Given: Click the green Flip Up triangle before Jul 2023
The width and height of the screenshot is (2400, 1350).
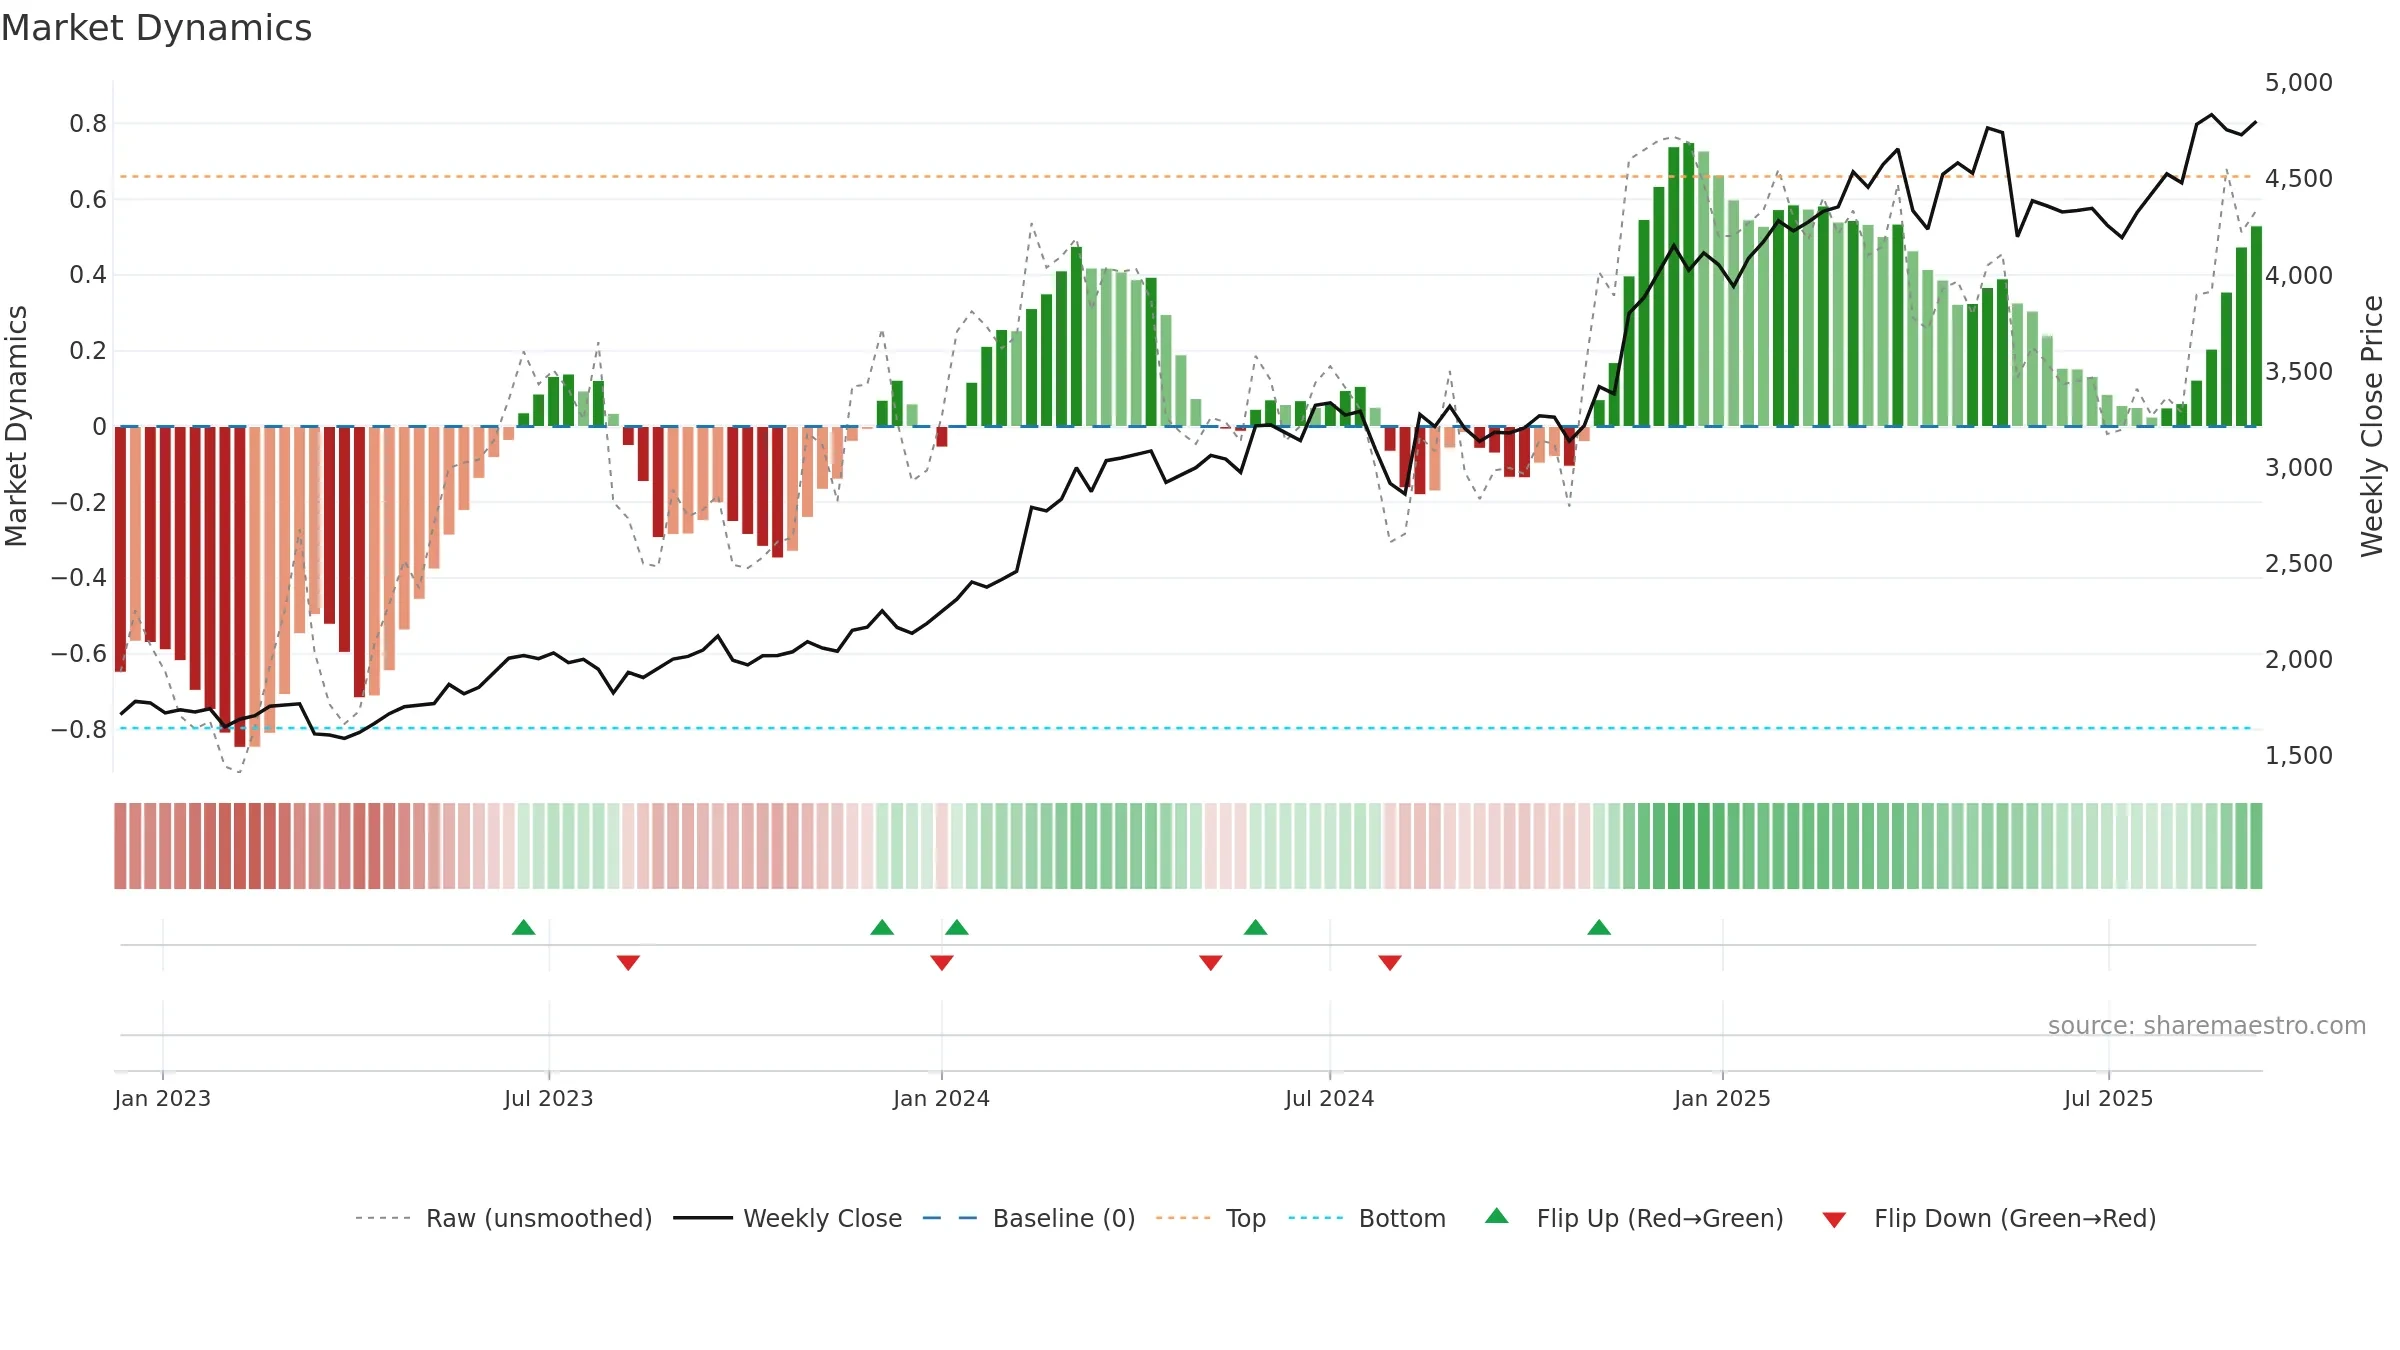Looking at the screenshot, I should (523, 927).
